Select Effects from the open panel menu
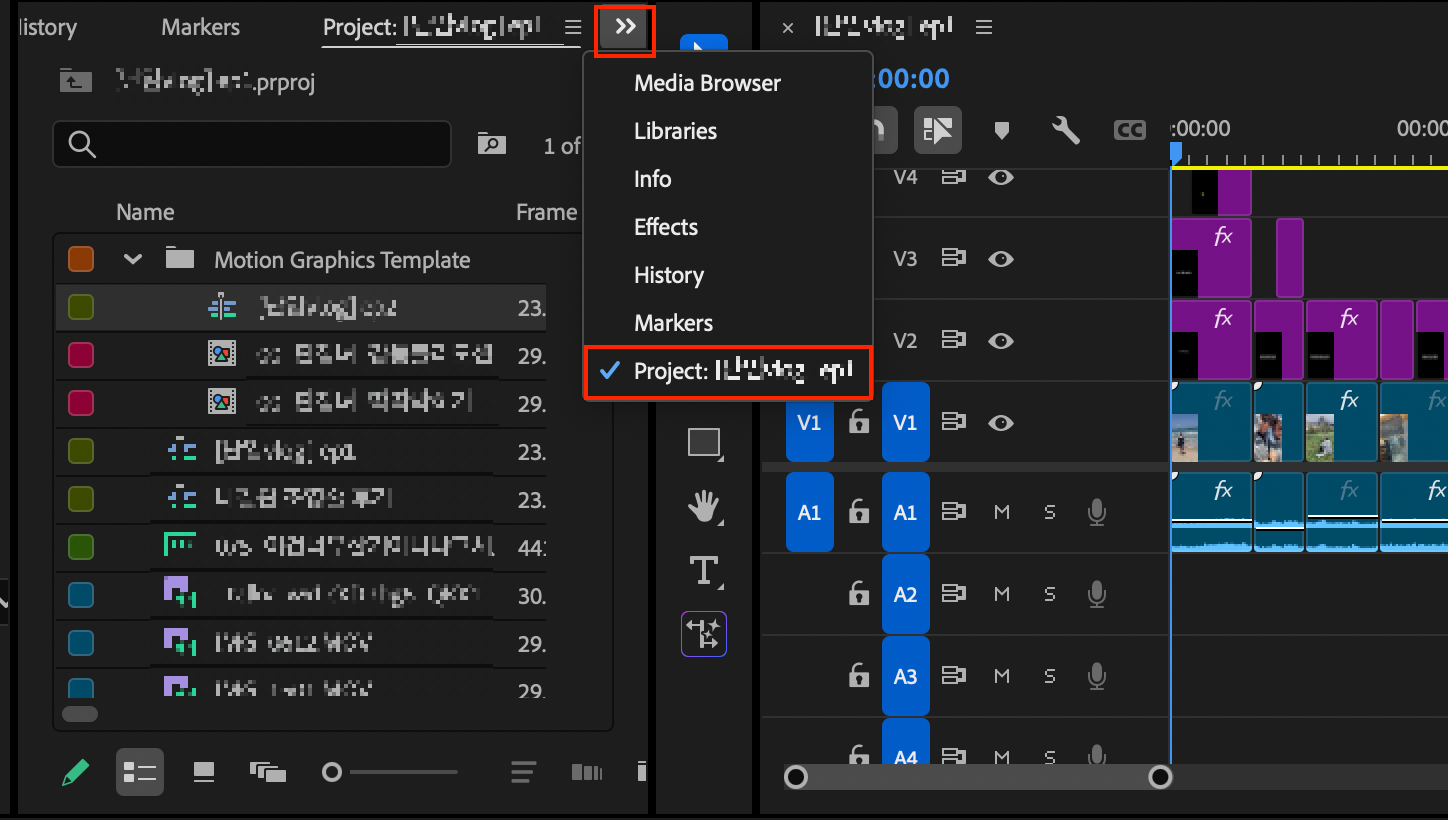This screenshot has height=820, width=1448. [x=665, y=227]
